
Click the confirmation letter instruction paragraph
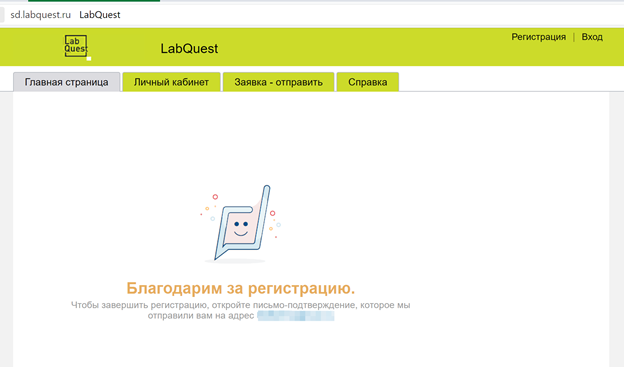(240, 310)
